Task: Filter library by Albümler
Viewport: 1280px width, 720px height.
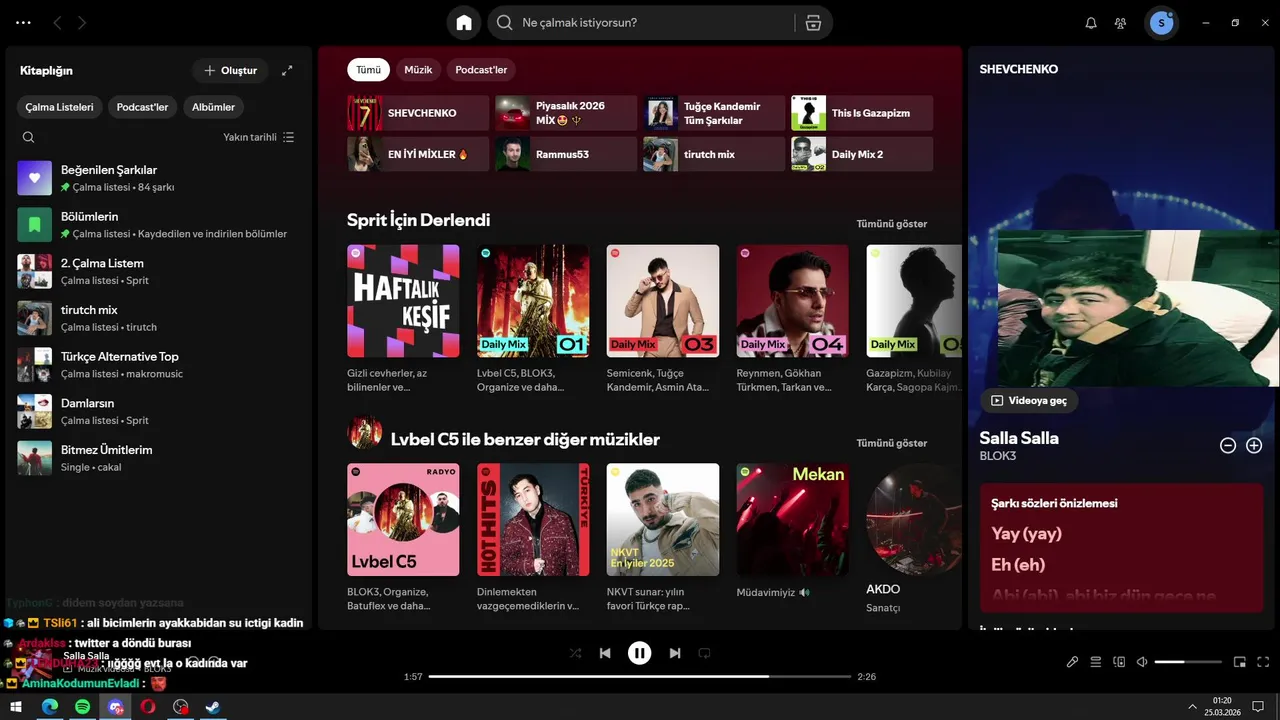Action: tap(213, 107)
